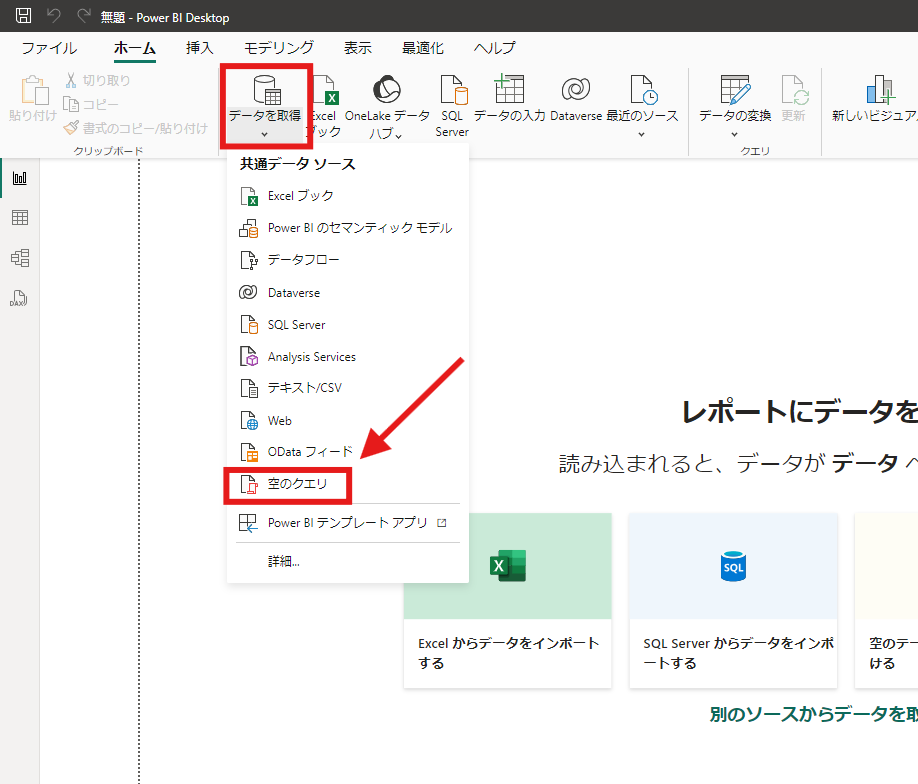Open Model view in left sidebar
918x784 pixels.
coord(20,258)
